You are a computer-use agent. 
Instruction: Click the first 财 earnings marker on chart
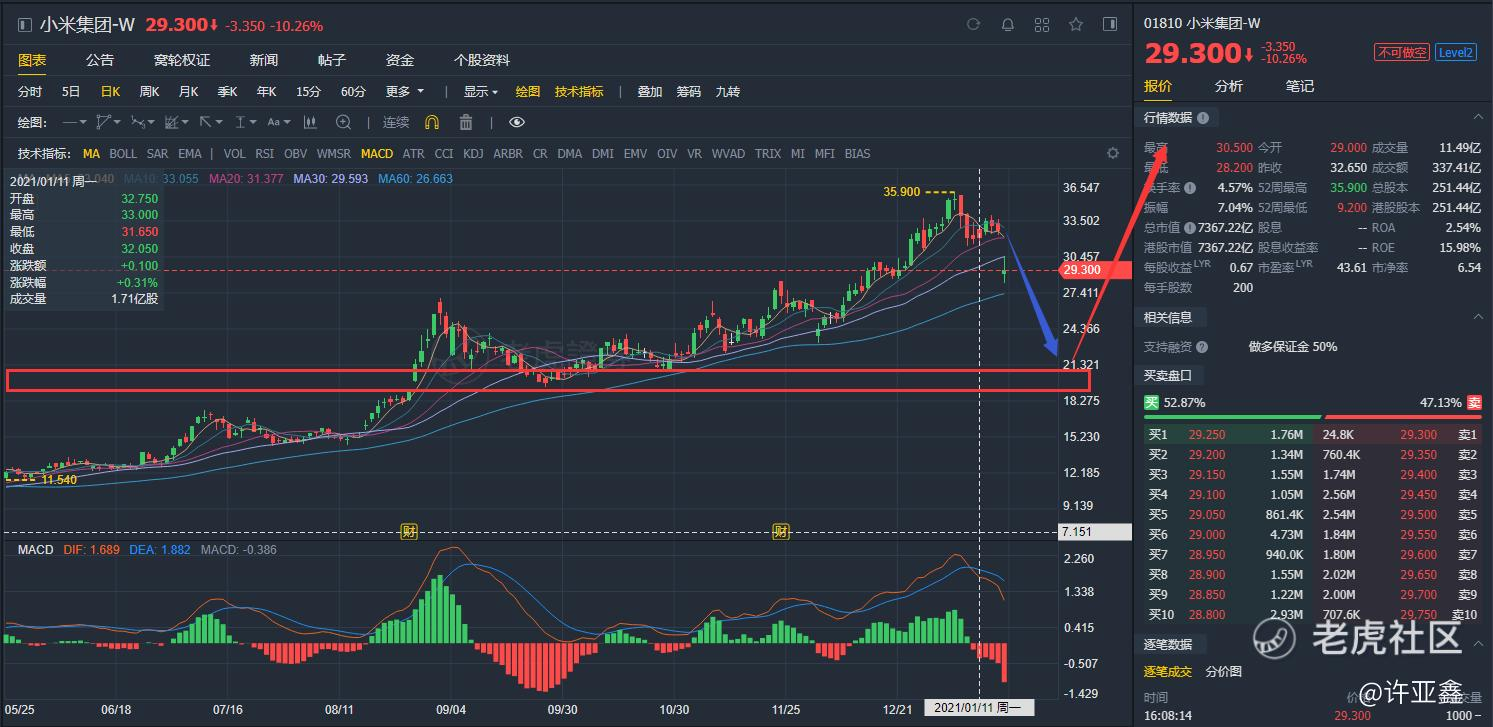[408, 531]
